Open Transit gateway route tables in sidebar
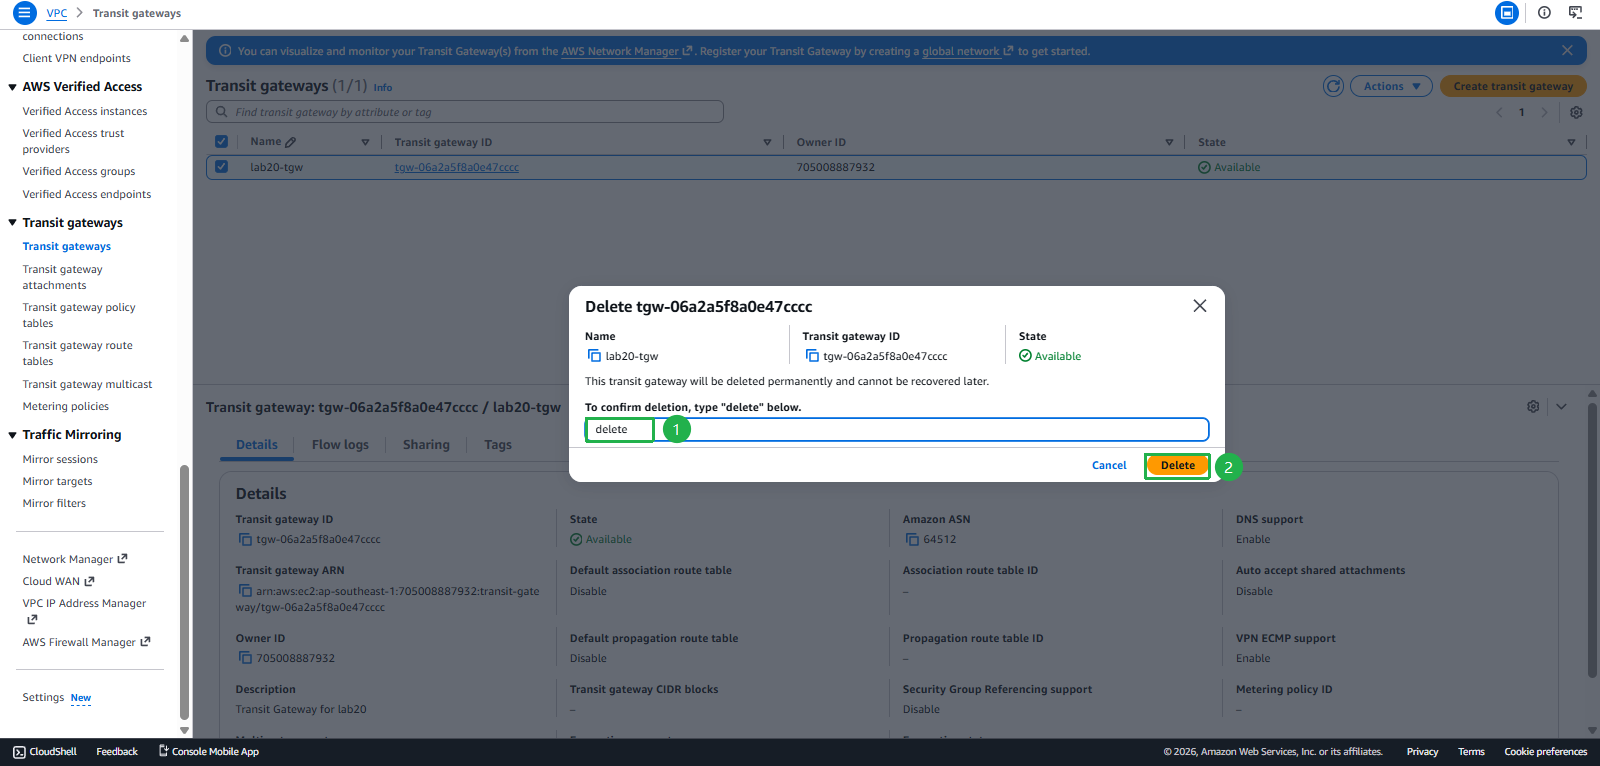This screenshot has height=766, width=1600. [77, 353]
